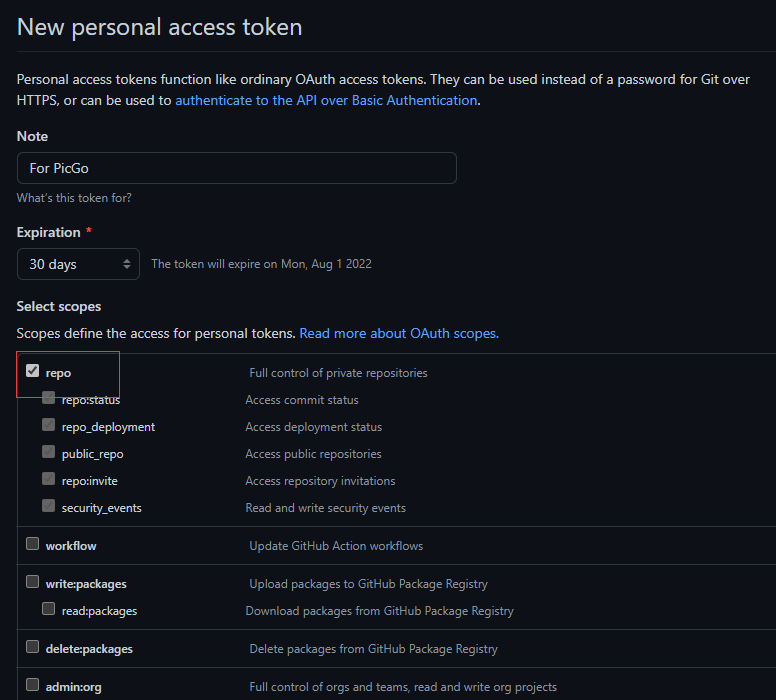Check the write:packages scope
Screen dimensions: 776x700
point(32,582)
